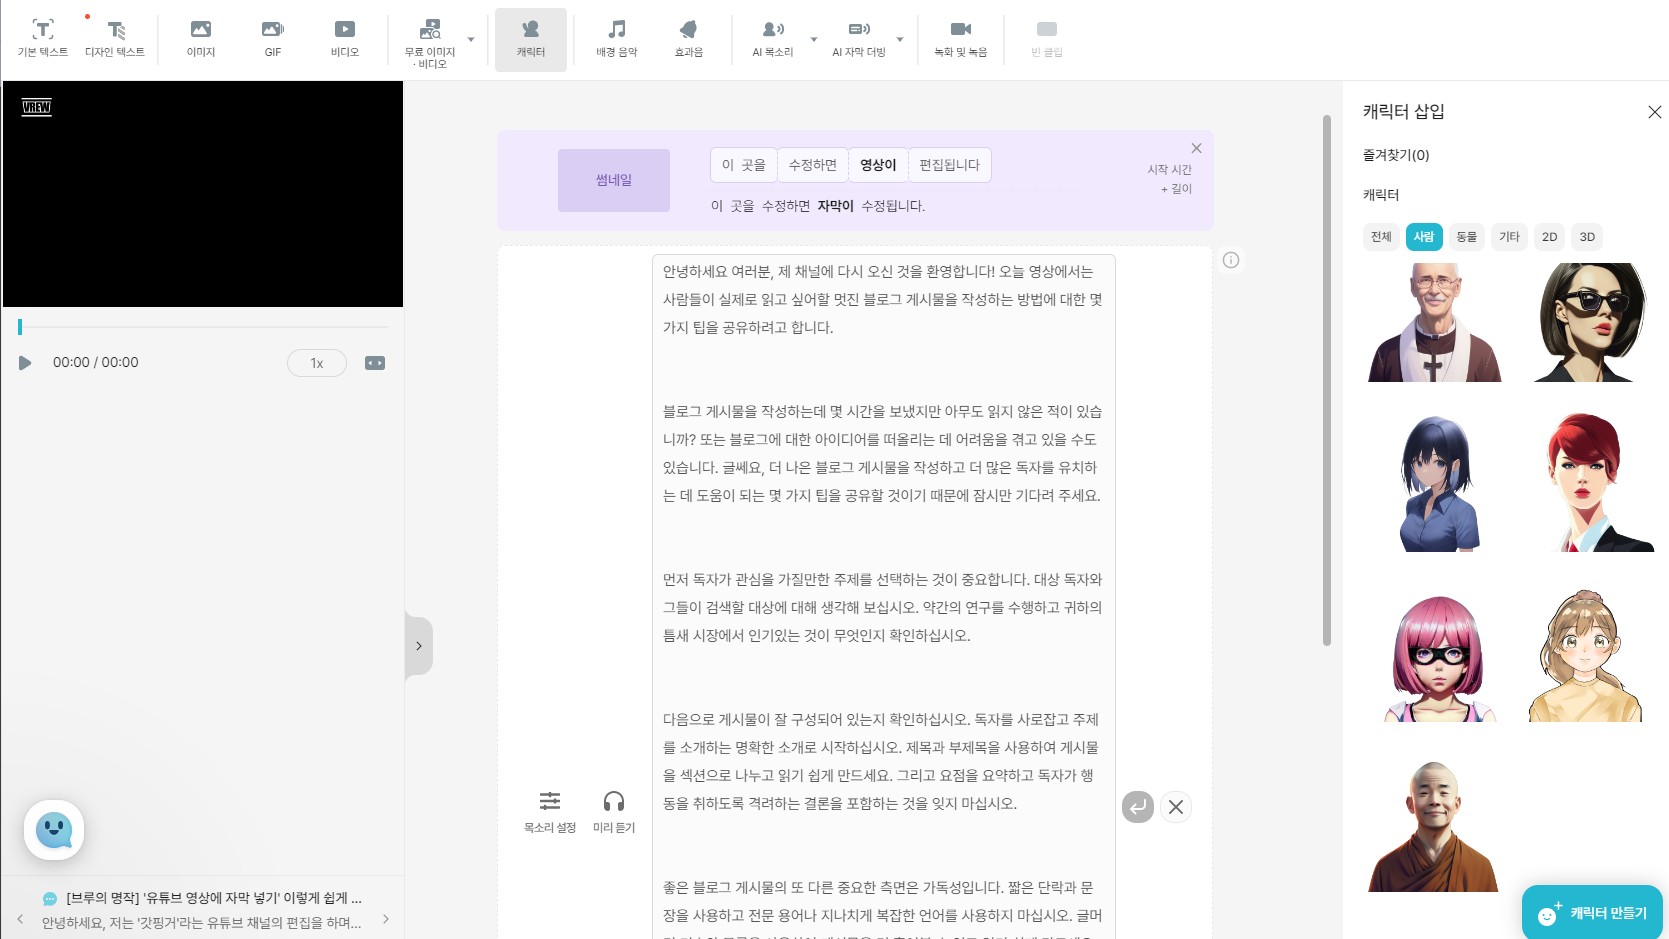The height and width of the screenshot is (939, 1669).
Task: Toggle the 캐릭터 character tool
Action: tap(531, 40)
